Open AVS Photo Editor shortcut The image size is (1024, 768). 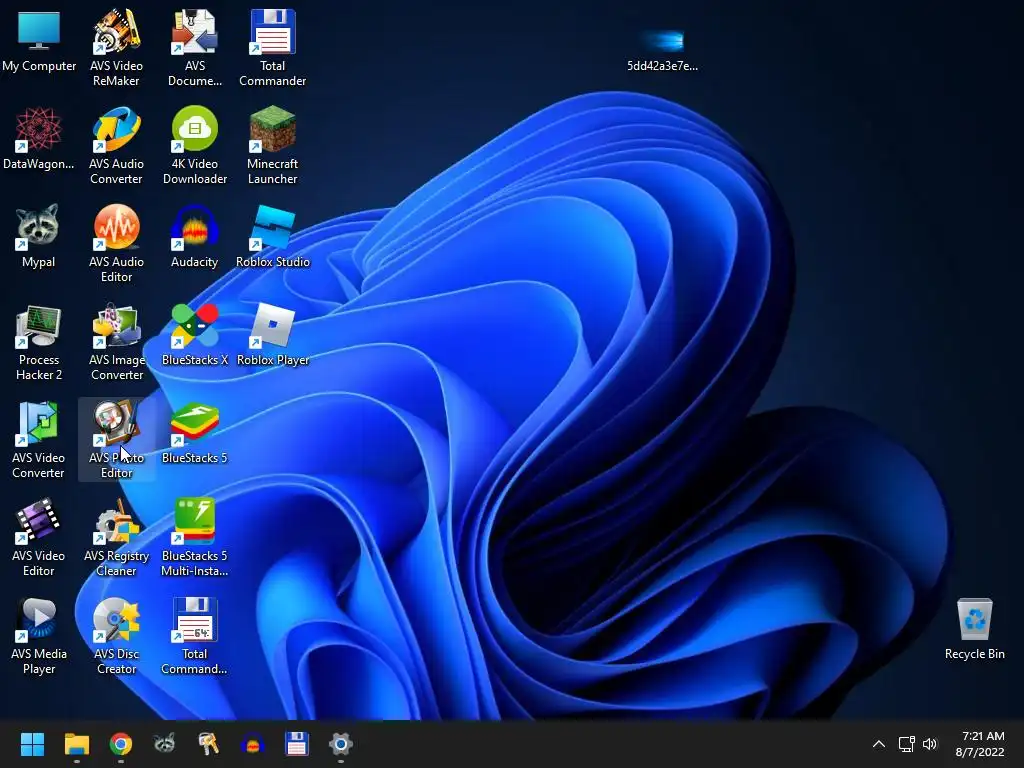click(116, 440)
